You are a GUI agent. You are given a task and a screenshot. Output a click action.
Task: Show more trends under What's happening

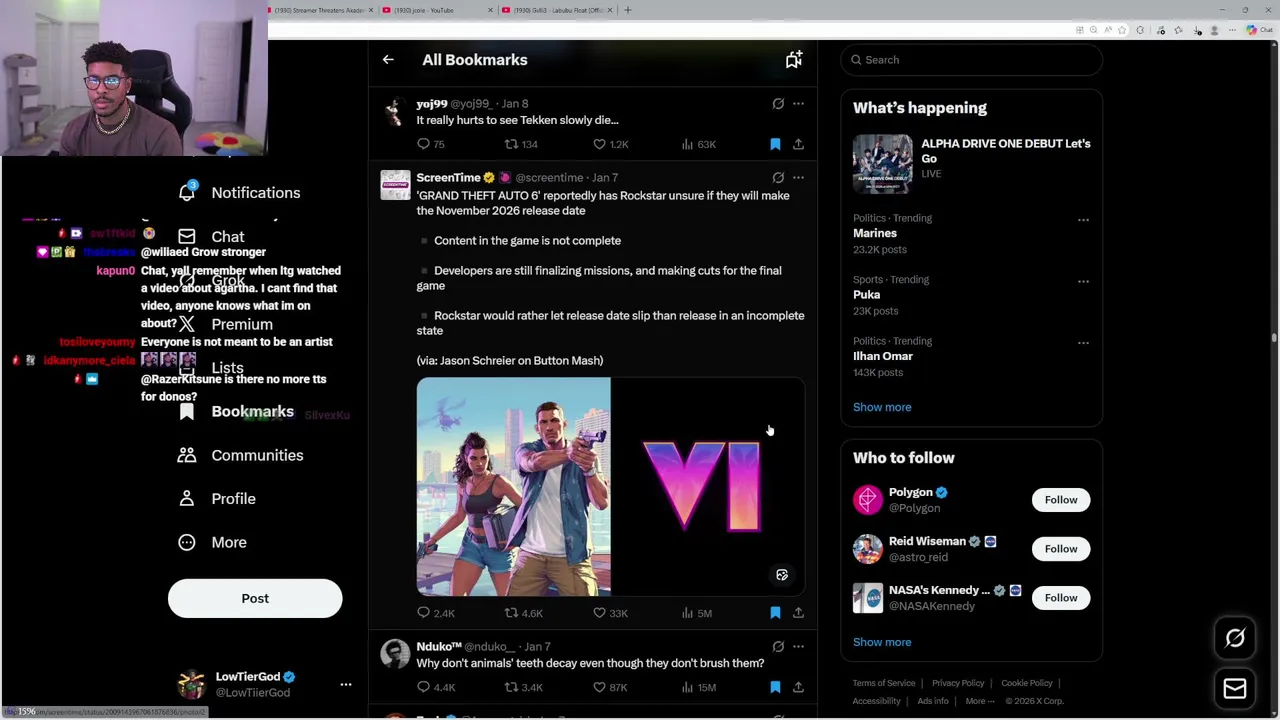coord(882,407)
